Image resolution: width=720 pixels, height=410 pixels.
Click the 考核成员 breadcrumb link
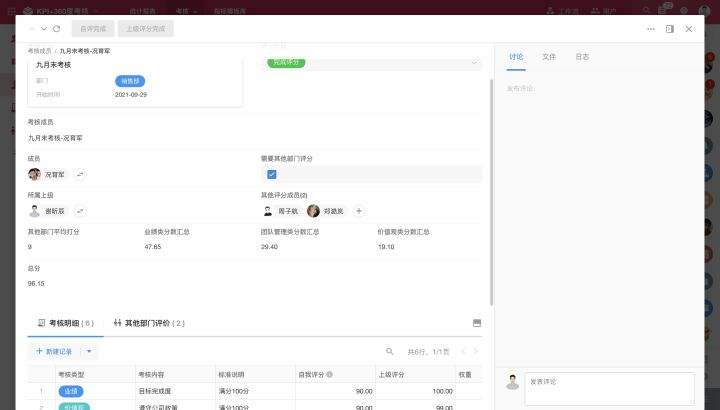39,51
